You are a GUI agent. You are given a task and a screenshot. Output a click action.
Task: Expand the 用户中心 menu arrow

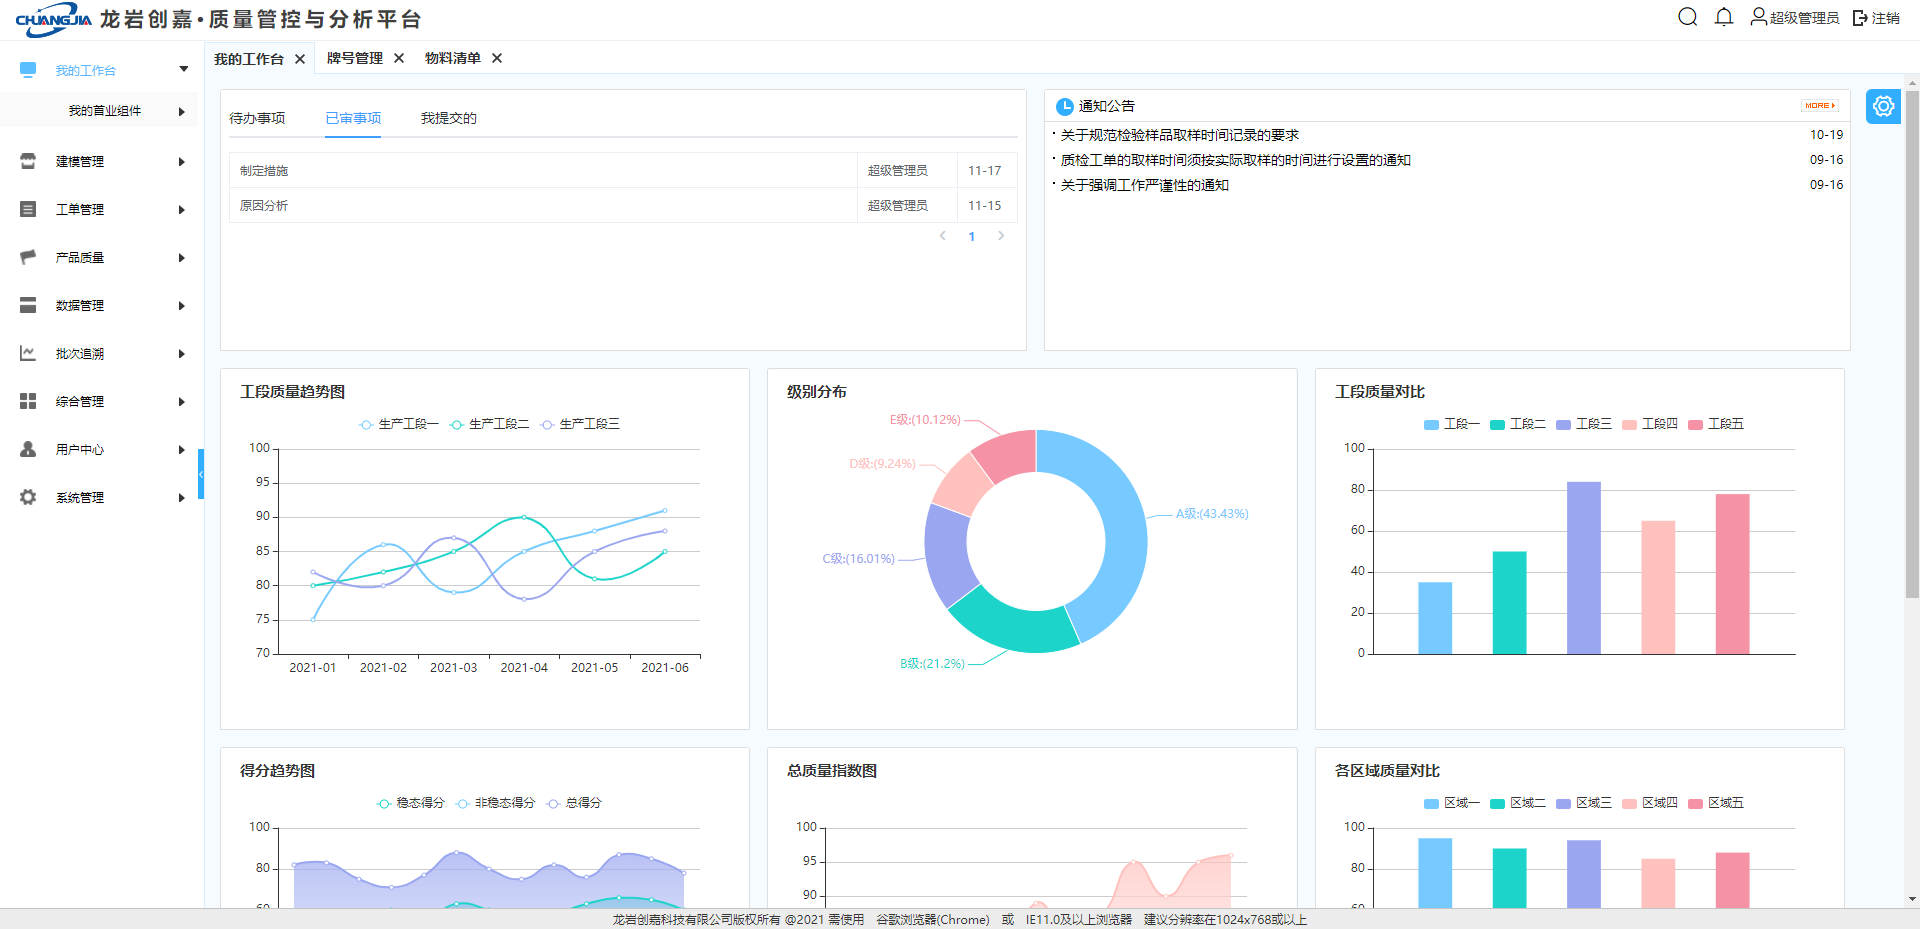[182, 450]
